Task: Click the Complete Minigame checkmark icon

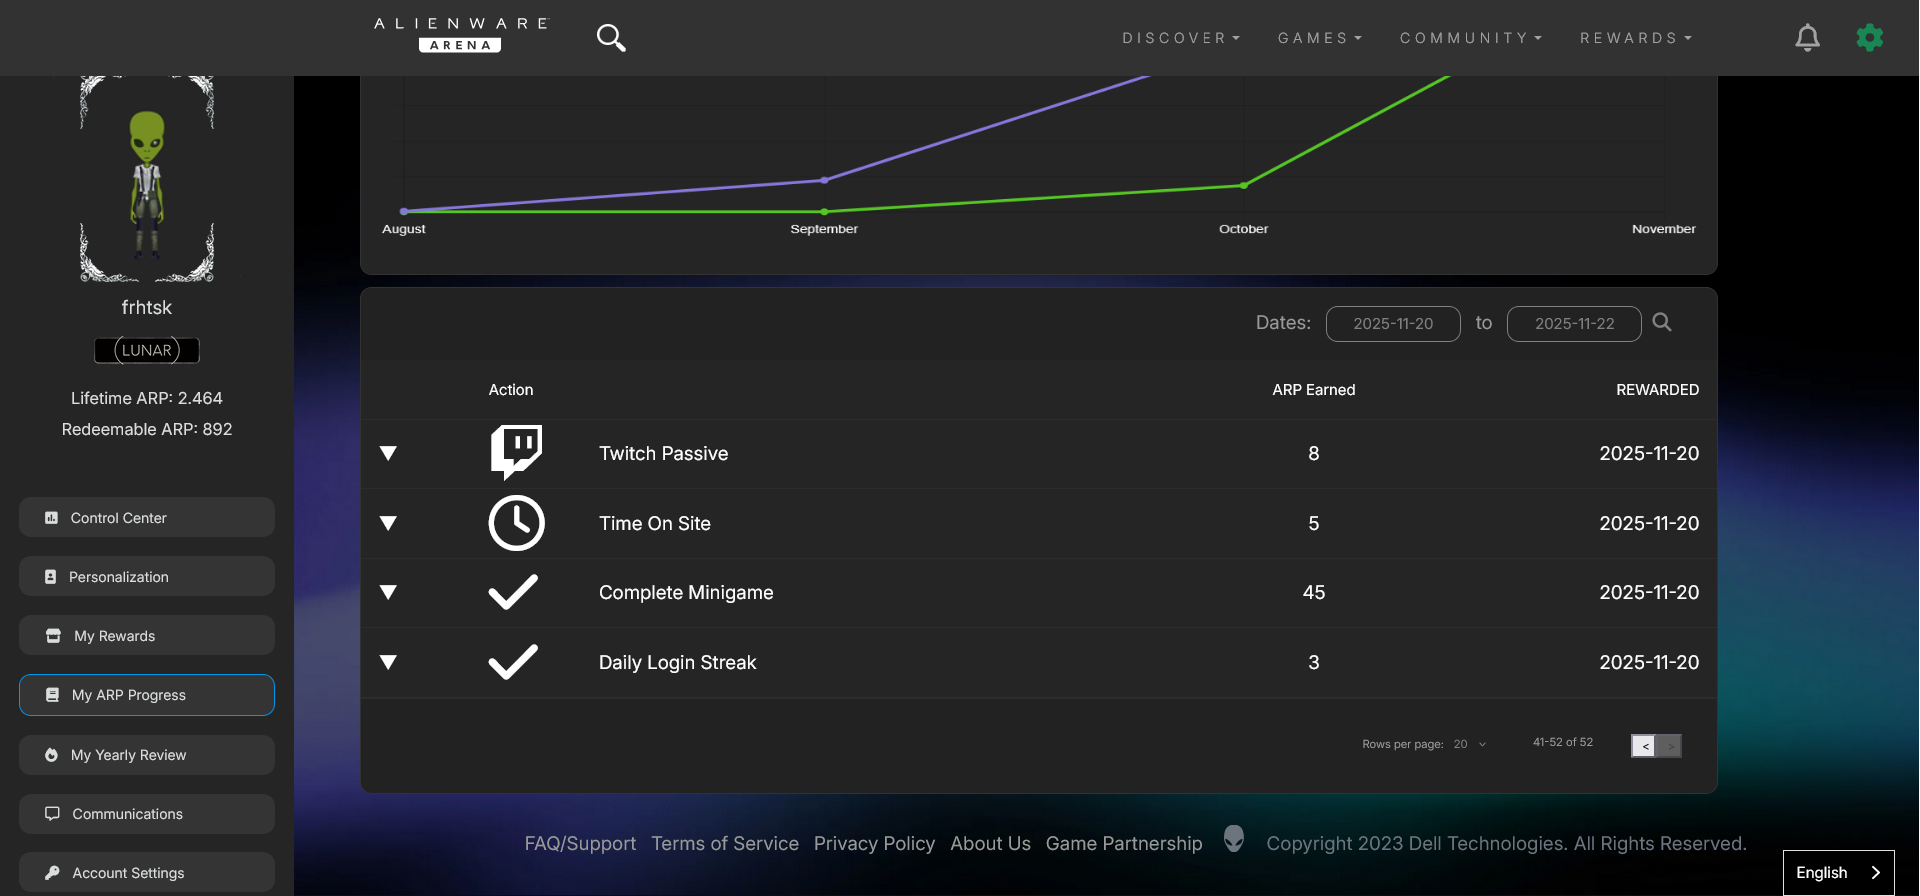Action: click(x=513, y=592)
